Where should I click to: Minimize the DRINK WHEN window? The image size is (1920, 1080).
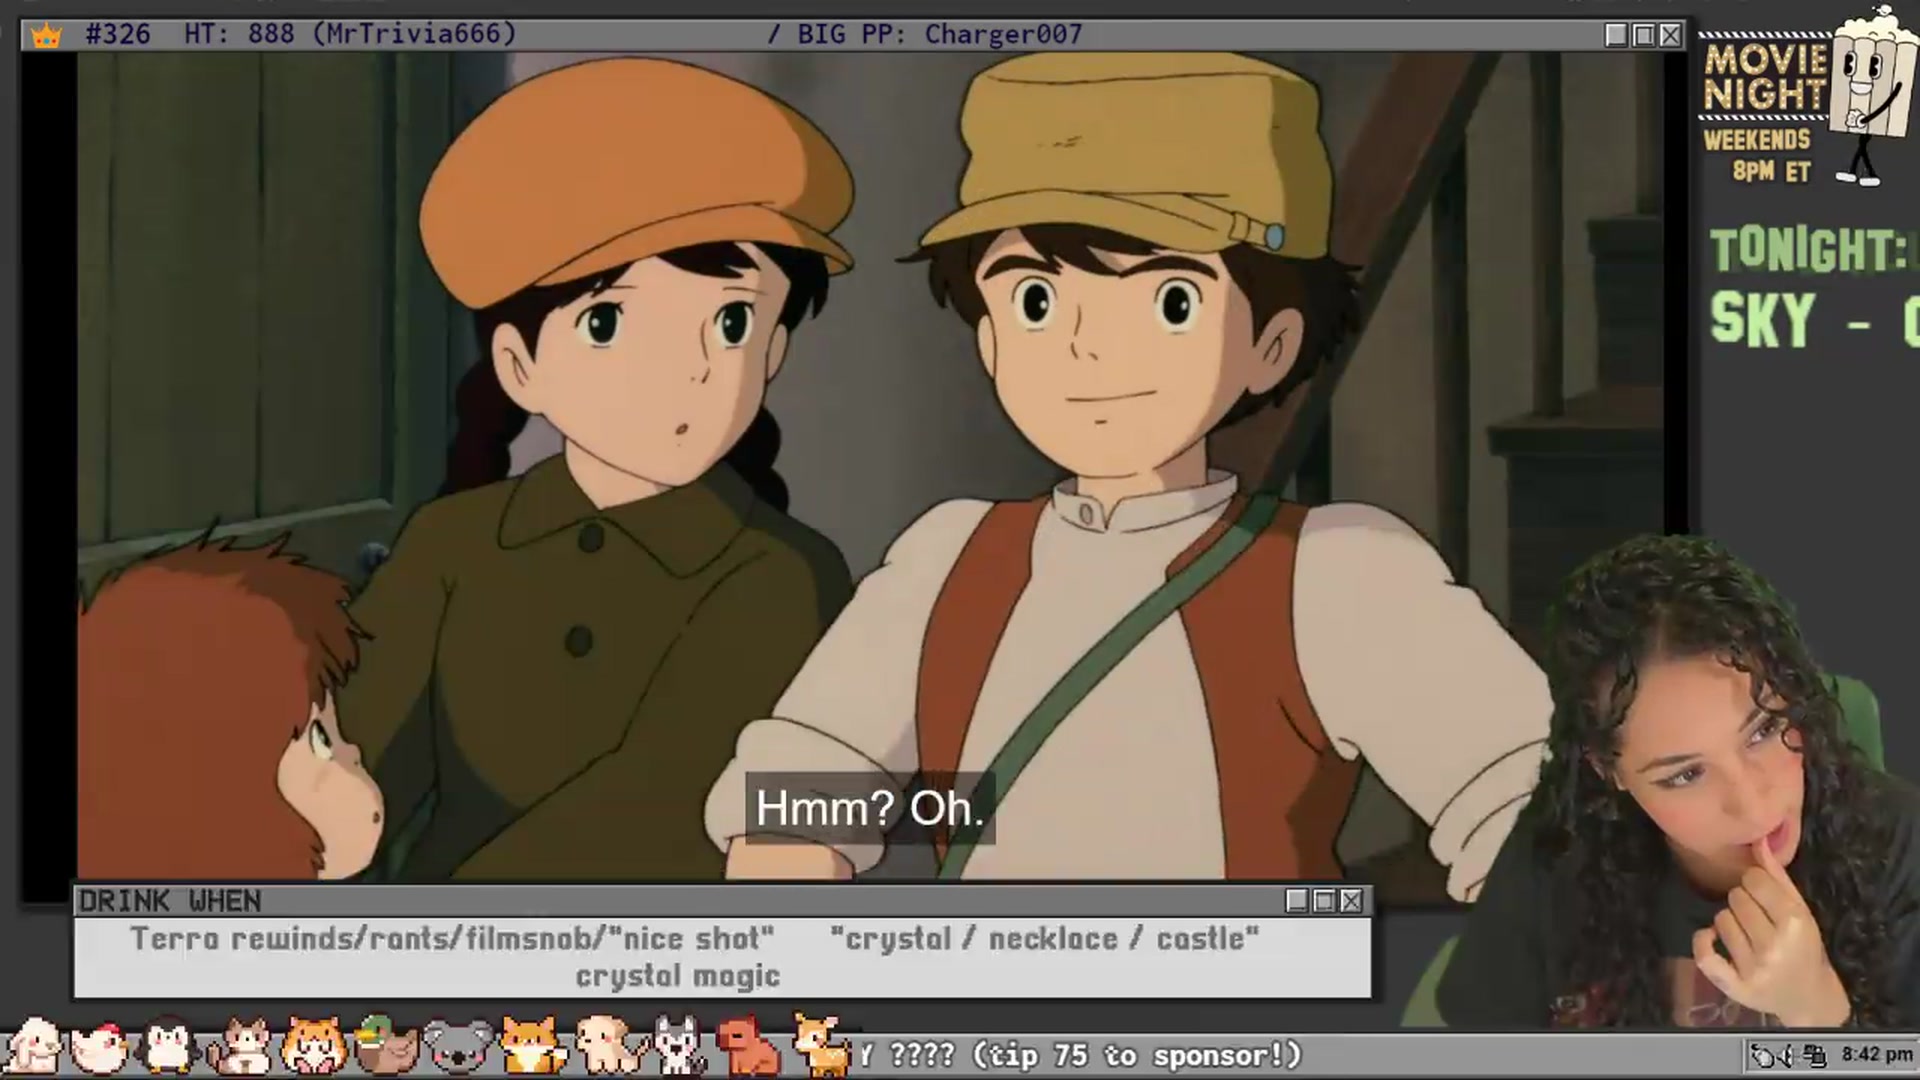pos(1297,901)
